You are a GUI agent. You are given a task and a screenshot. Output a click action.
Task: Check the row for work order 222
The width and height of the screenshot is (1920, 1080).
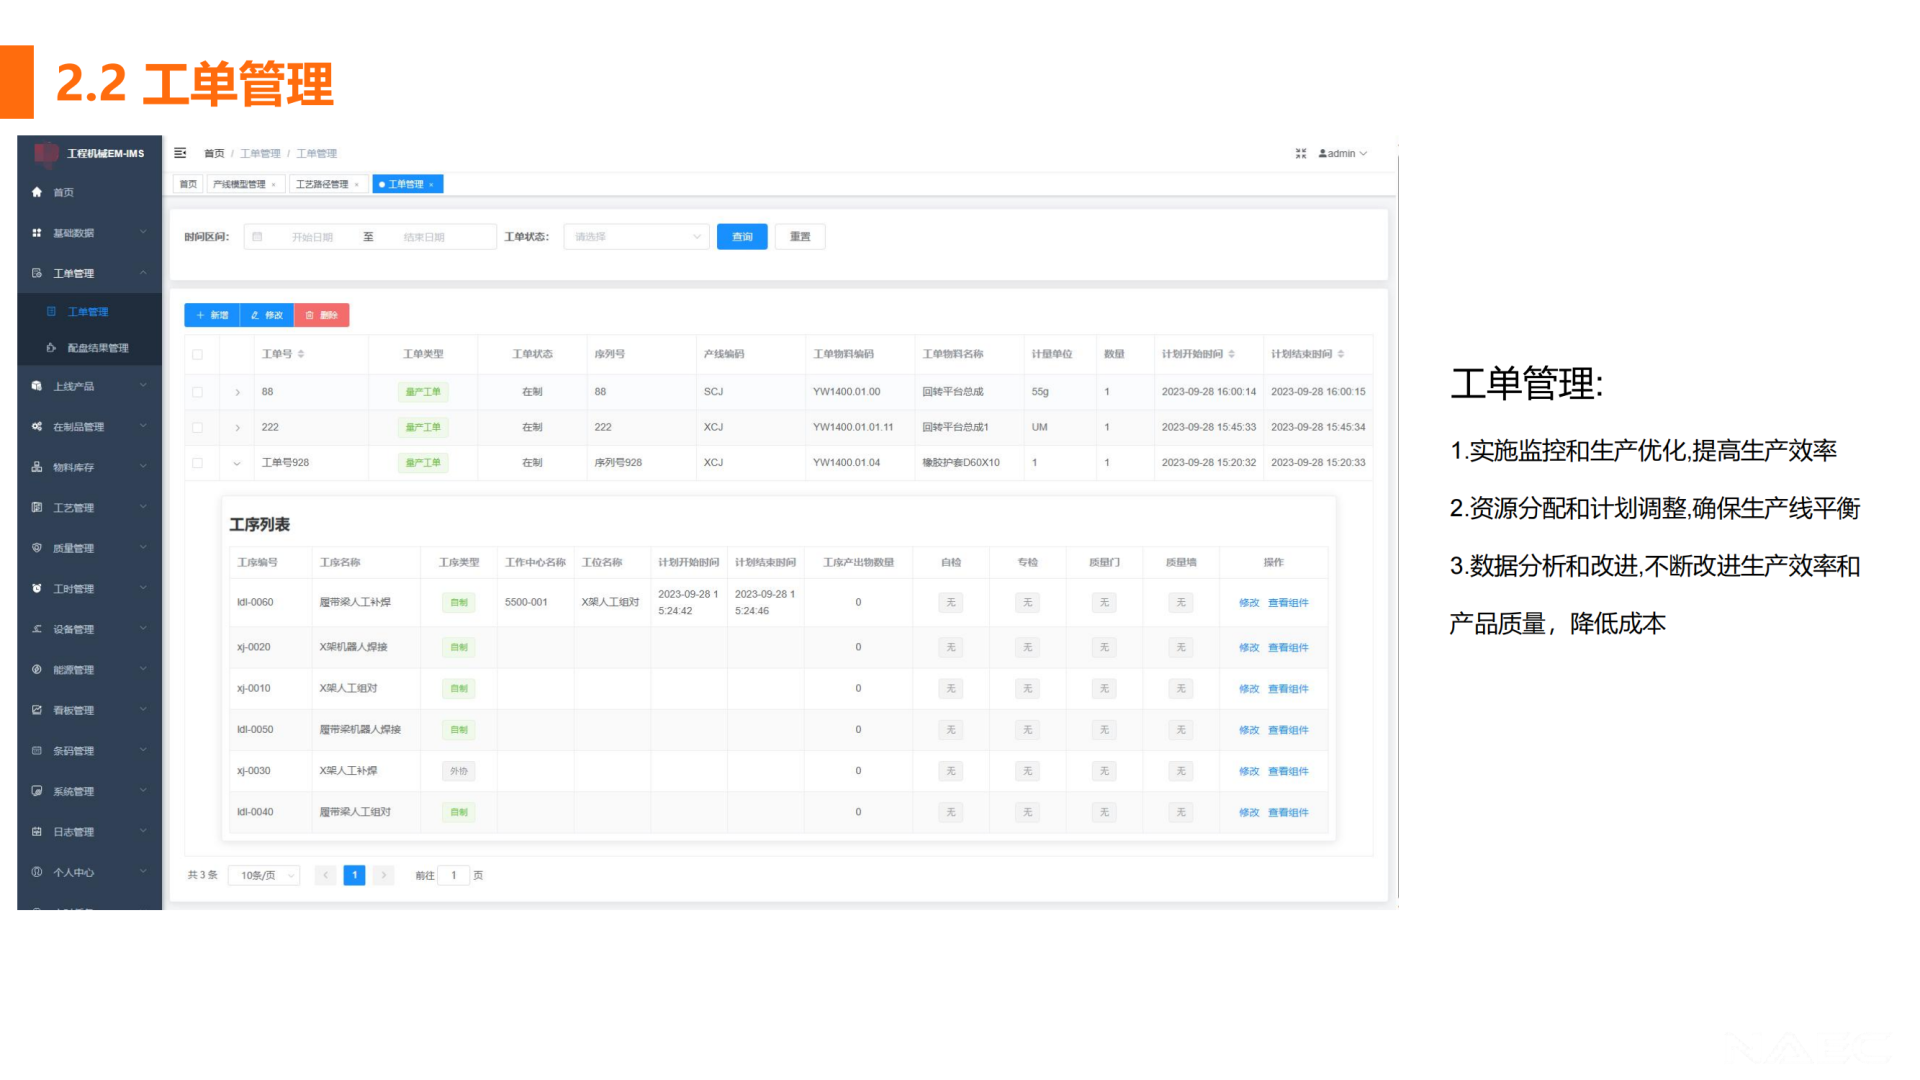tap(198, 428)
